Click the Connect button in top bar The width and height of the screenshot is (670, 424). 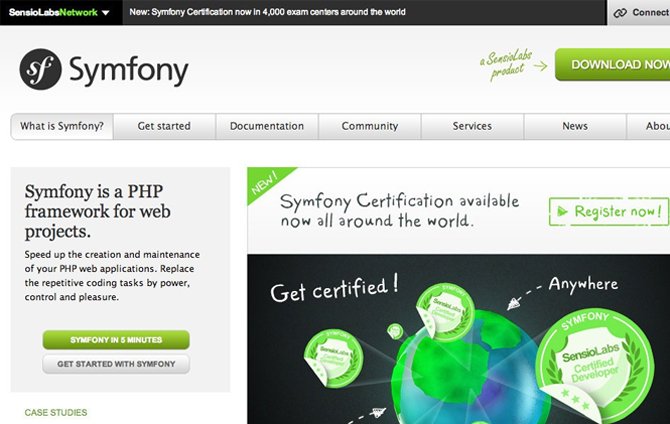(639, 13)
